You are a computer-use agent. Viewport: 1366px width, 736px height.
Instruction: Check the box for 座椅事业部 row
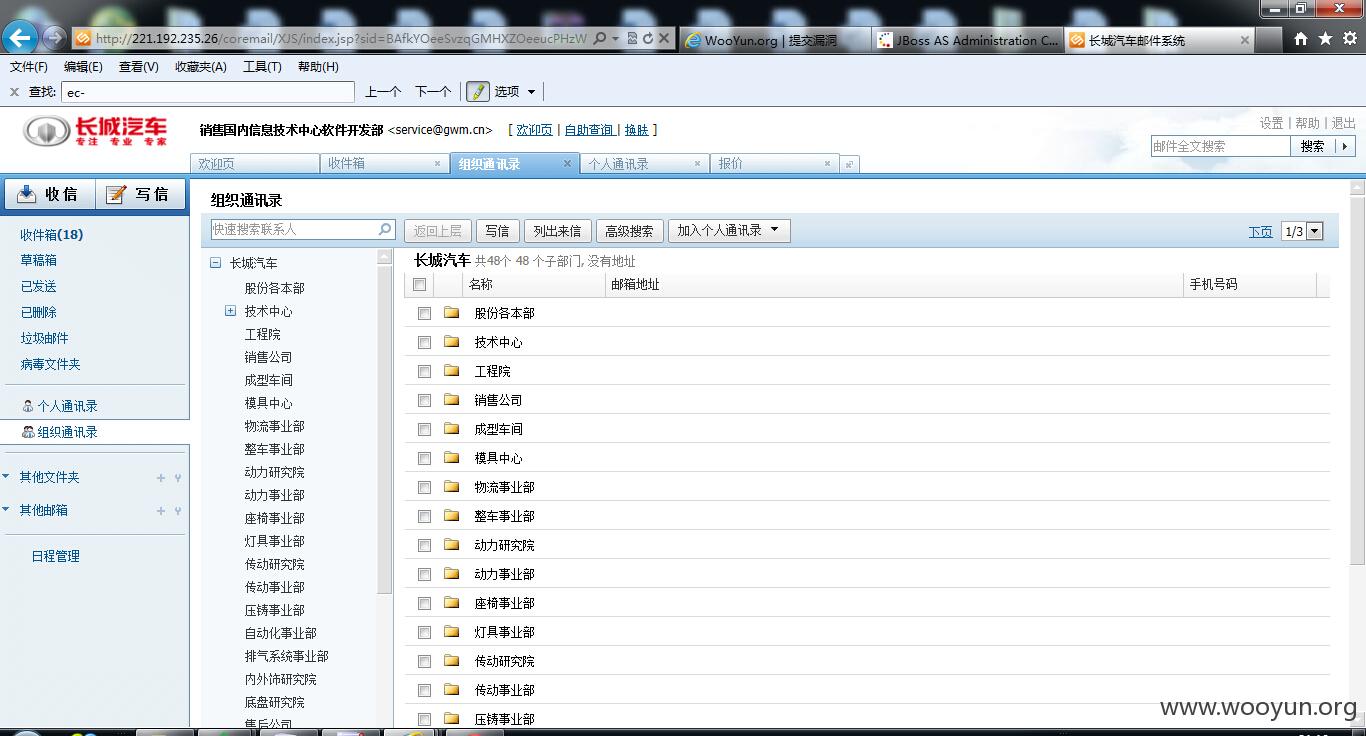[x=424, y=604]
